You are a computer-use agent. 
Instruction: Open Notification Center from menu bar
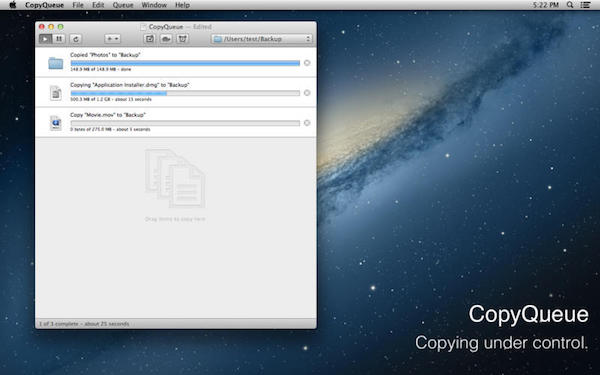pyautogui.click(x=585, y=5)
